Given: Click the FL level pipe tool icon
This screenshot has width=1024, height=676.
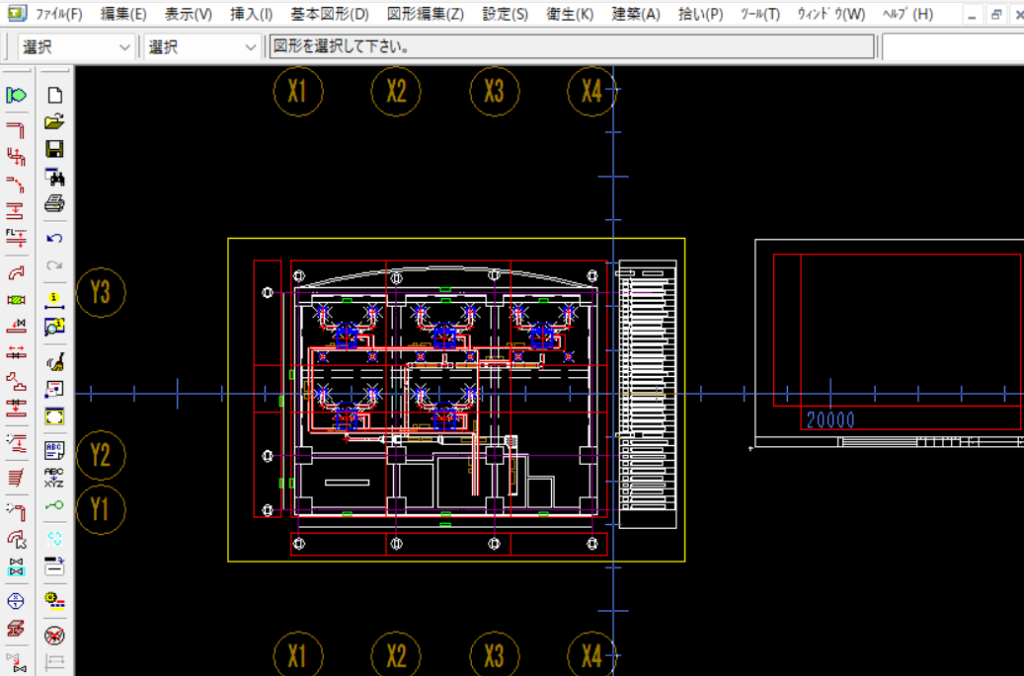Looking at the screenshot, I should click(x=16, y=237).
